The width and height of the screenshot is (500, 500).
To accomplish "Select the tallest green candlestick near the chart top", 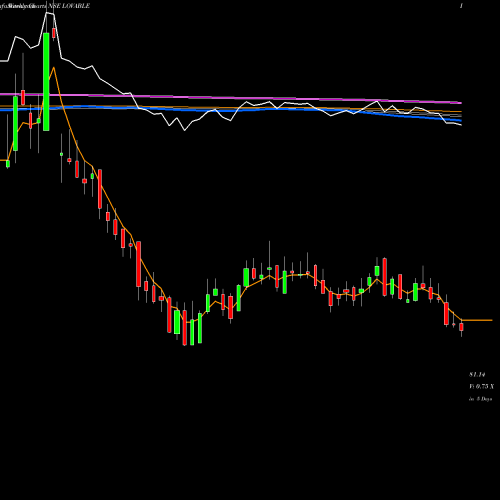I will click(x=46, y=82).
